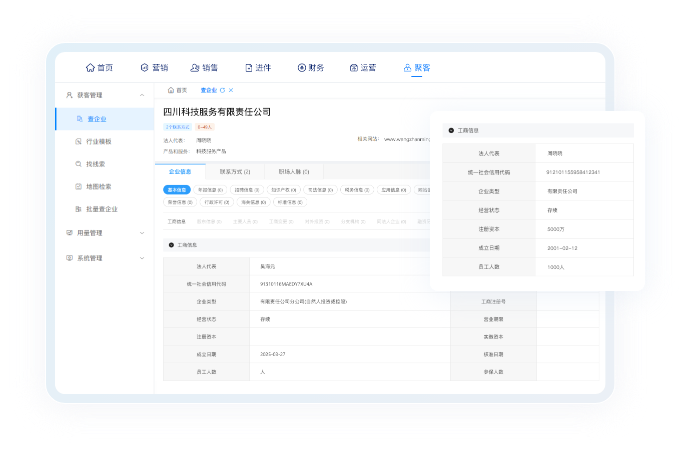Viewport: 690px width, 452px height.
Task: Click the 营销 icon in top navigation
Action: [x=143, y=68]
